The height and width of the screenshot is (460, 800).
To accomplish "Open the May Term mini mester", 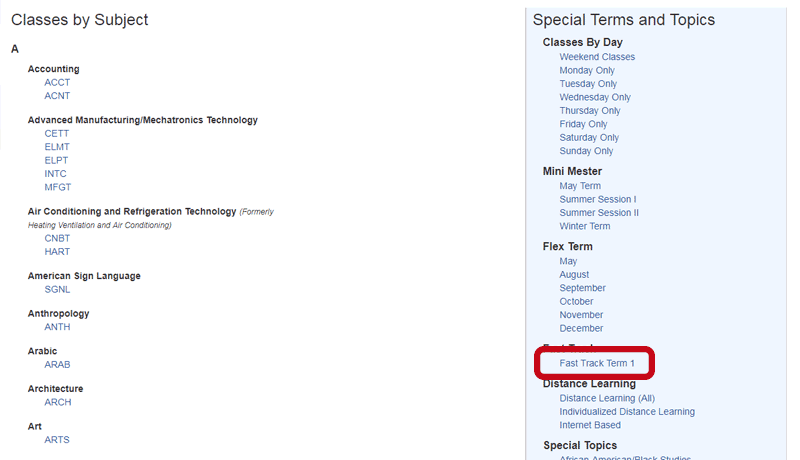I will coord(580,186).
